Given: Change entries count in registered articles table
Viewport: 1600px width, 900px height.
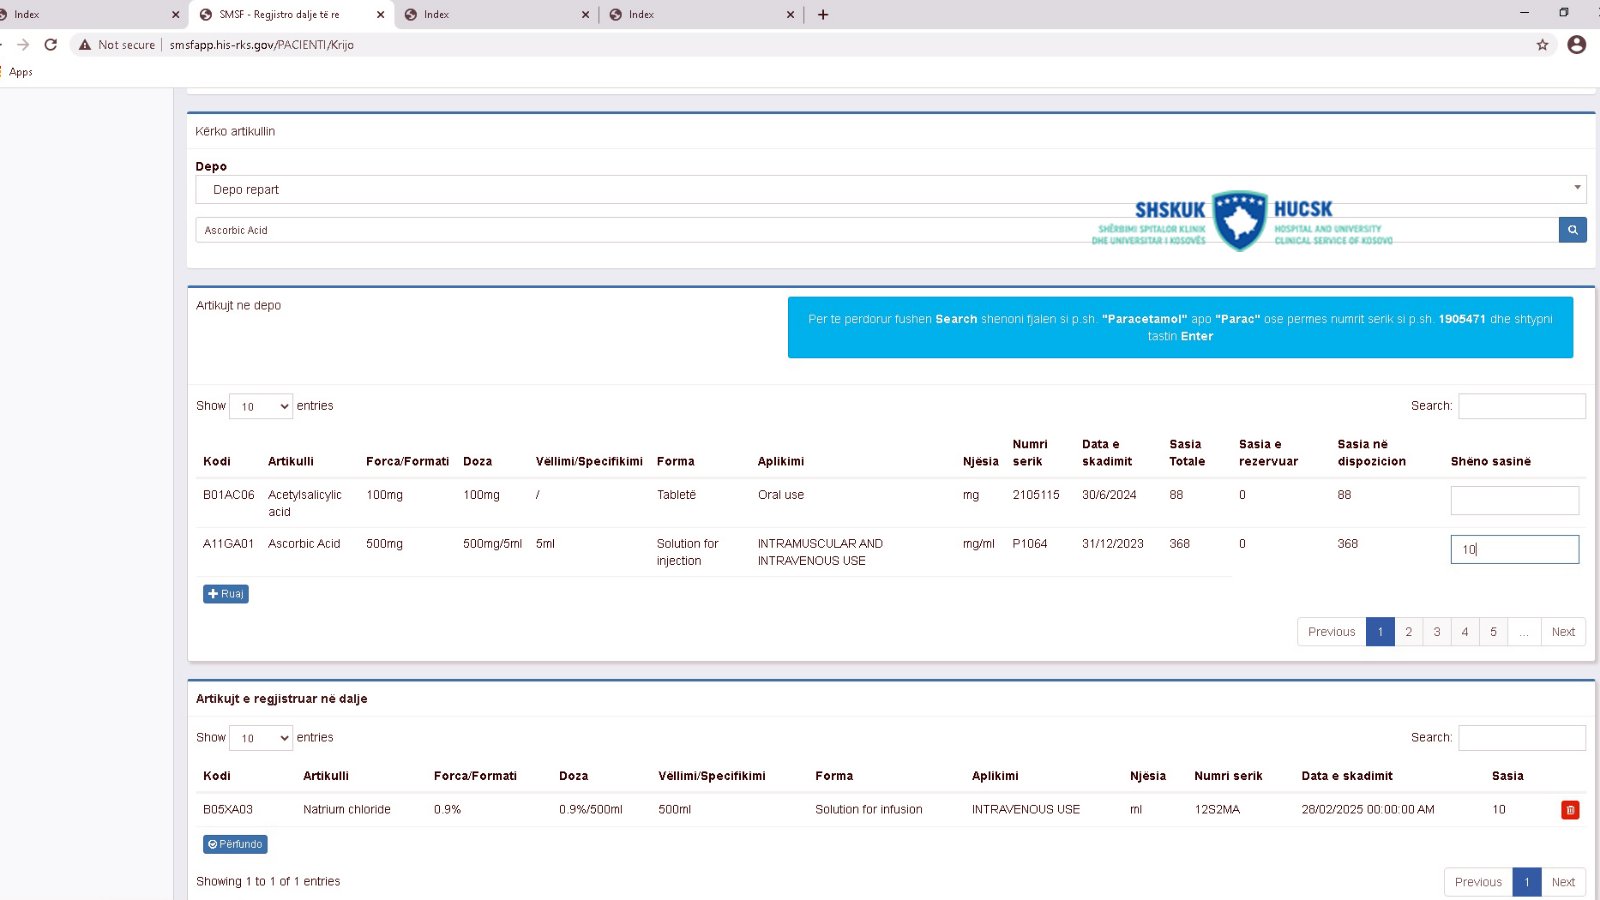Looking at the screenshot, I should click(261, 738).
